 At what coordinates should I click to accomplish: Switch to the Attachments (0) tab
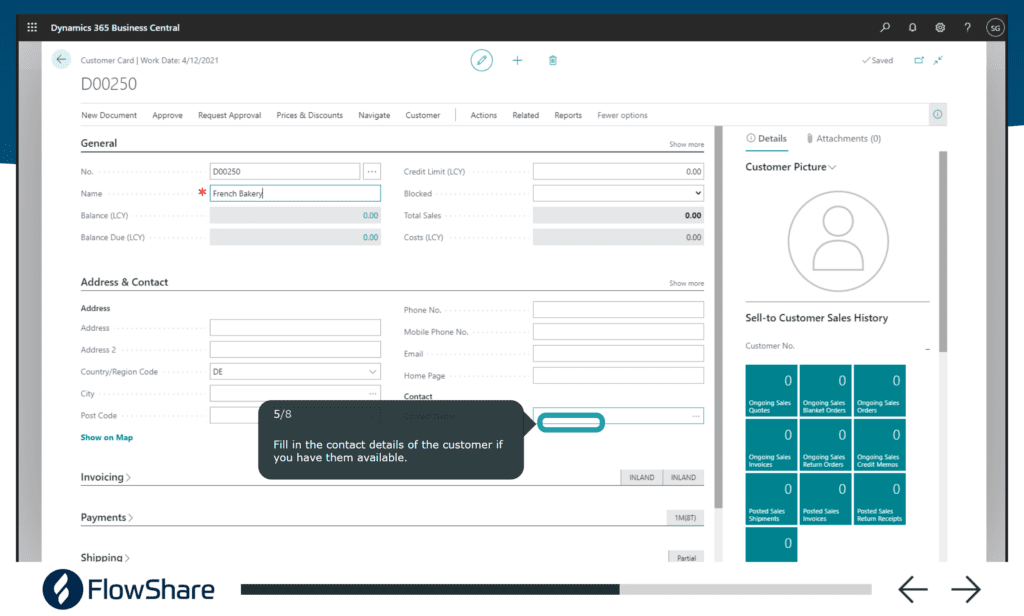843,138
